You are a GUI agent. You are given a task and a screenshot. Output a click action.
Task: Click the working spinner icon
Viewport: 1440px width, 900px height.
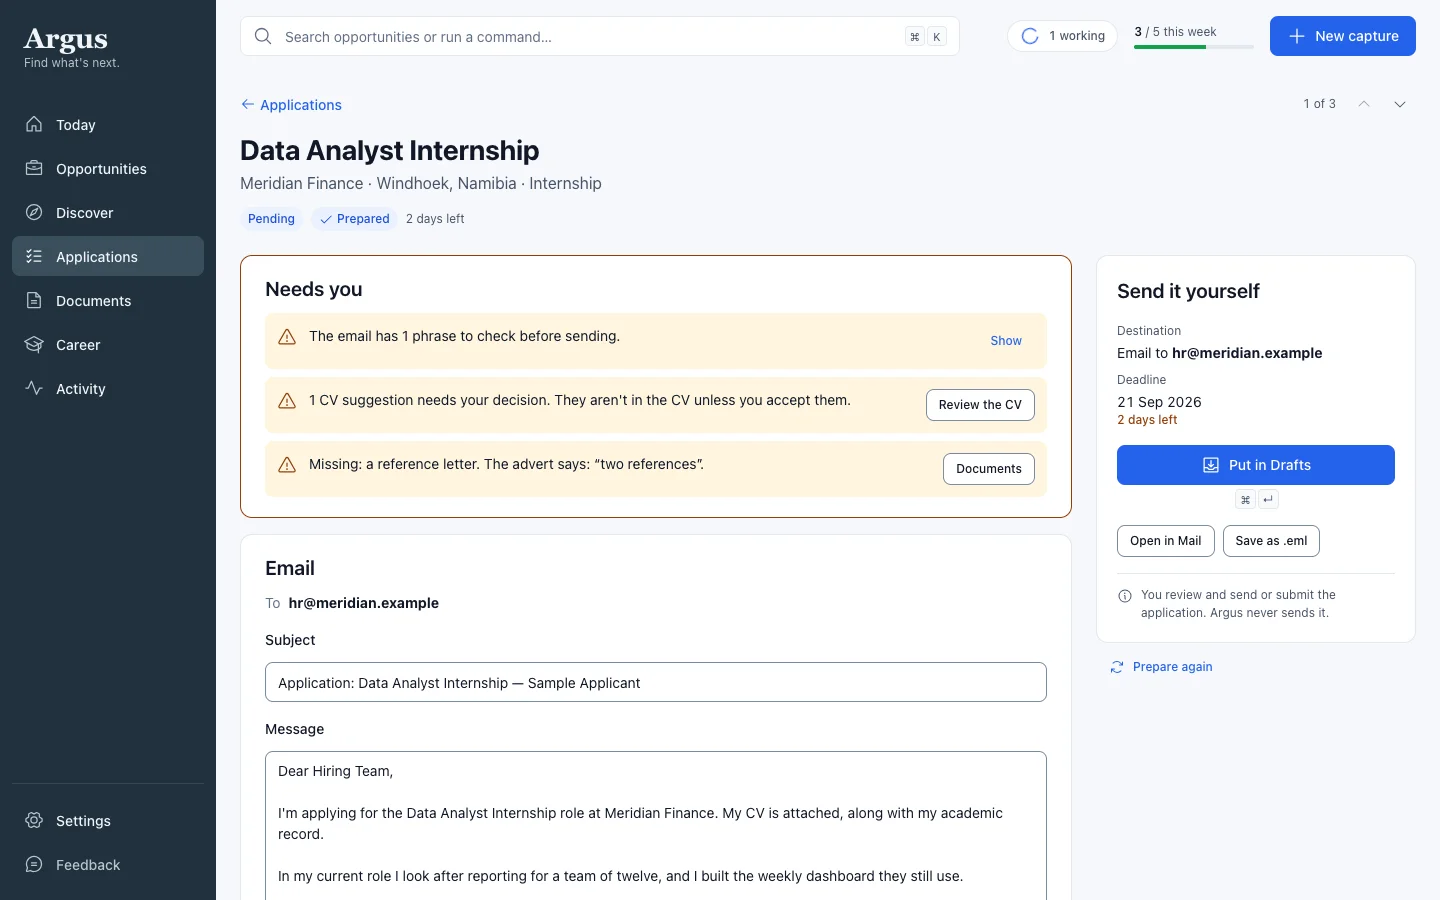(1030, 36)
